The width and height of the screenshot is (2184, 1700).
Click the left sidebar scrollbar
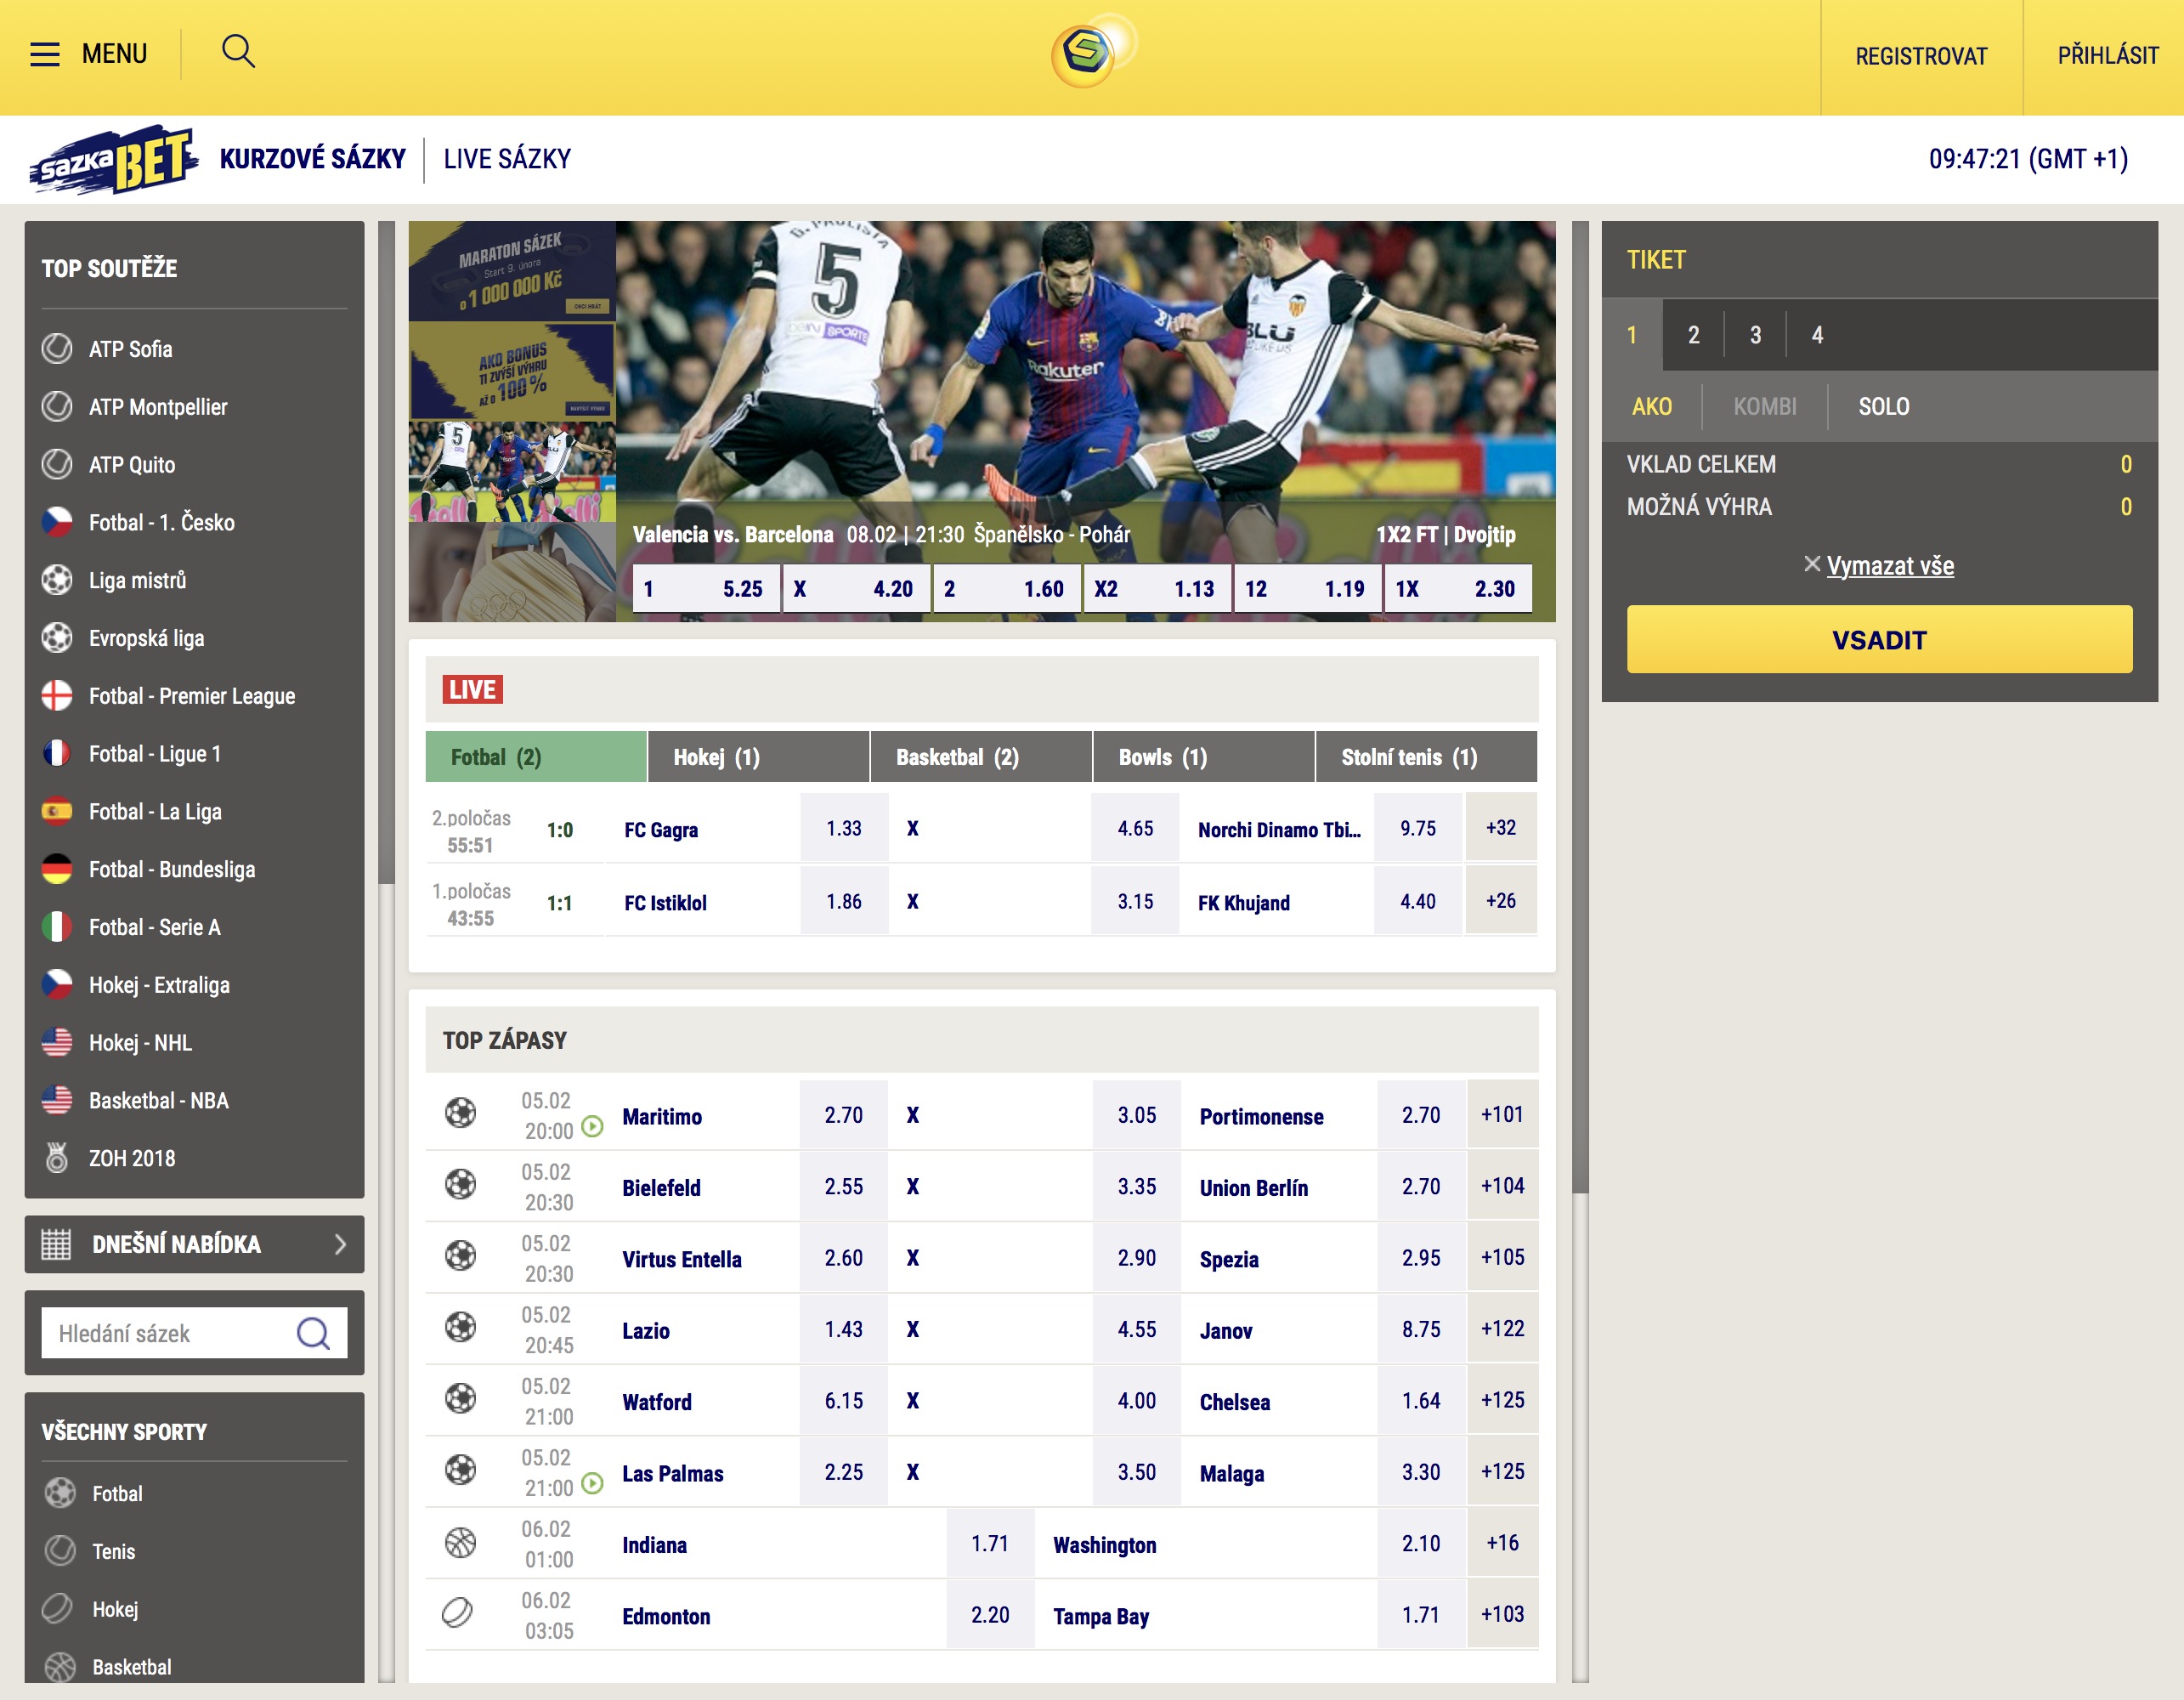tap(387, 550)
